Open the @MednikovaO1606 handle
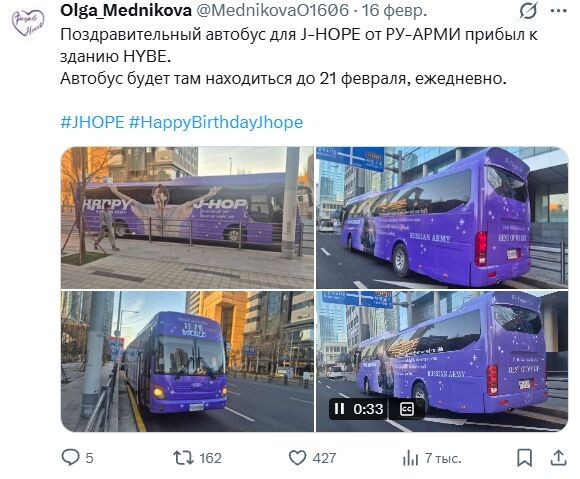 click(272, 11)
